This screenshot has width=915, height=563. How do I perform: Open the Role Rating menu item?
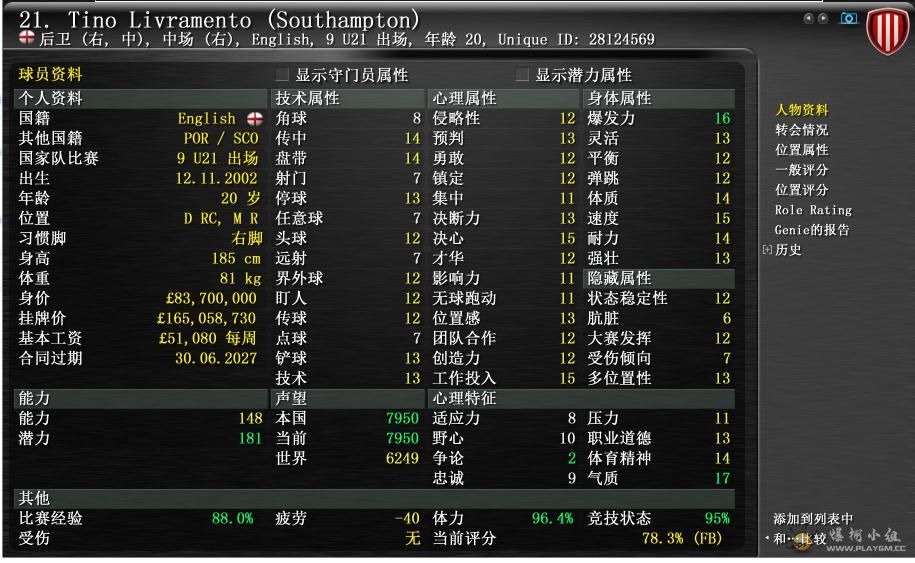813,210
